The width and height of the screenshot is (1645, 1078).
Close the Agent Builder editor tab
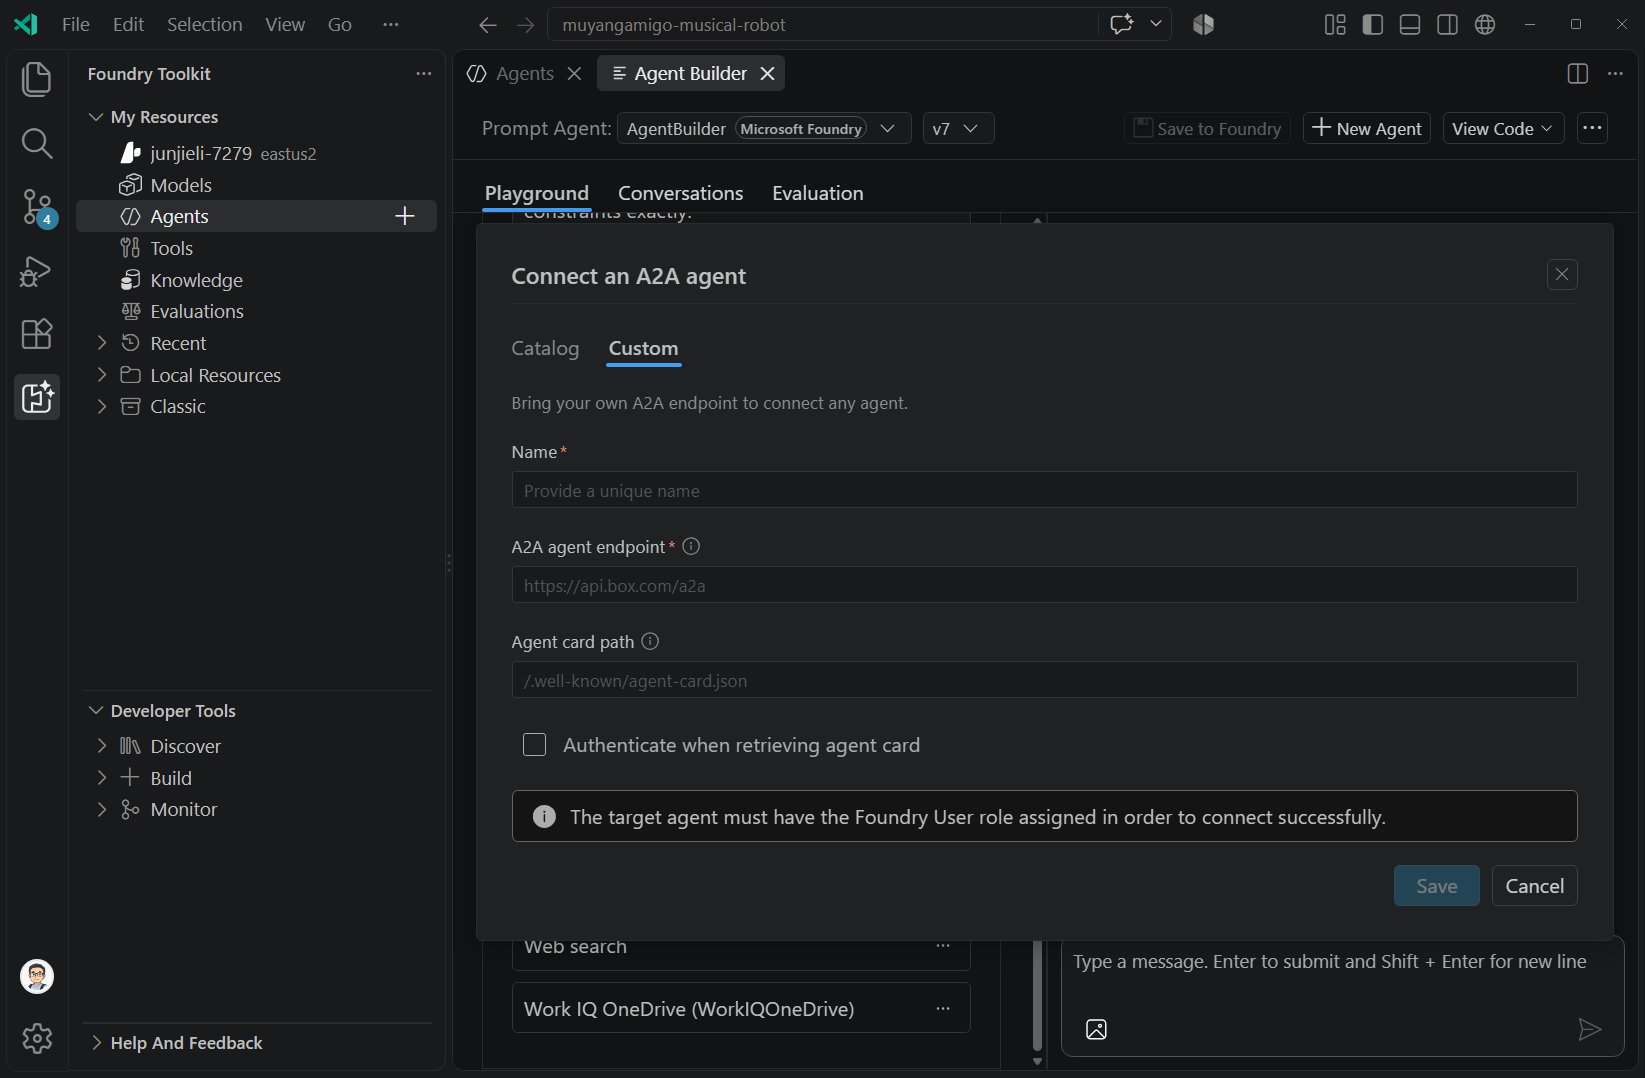[767, 74]
